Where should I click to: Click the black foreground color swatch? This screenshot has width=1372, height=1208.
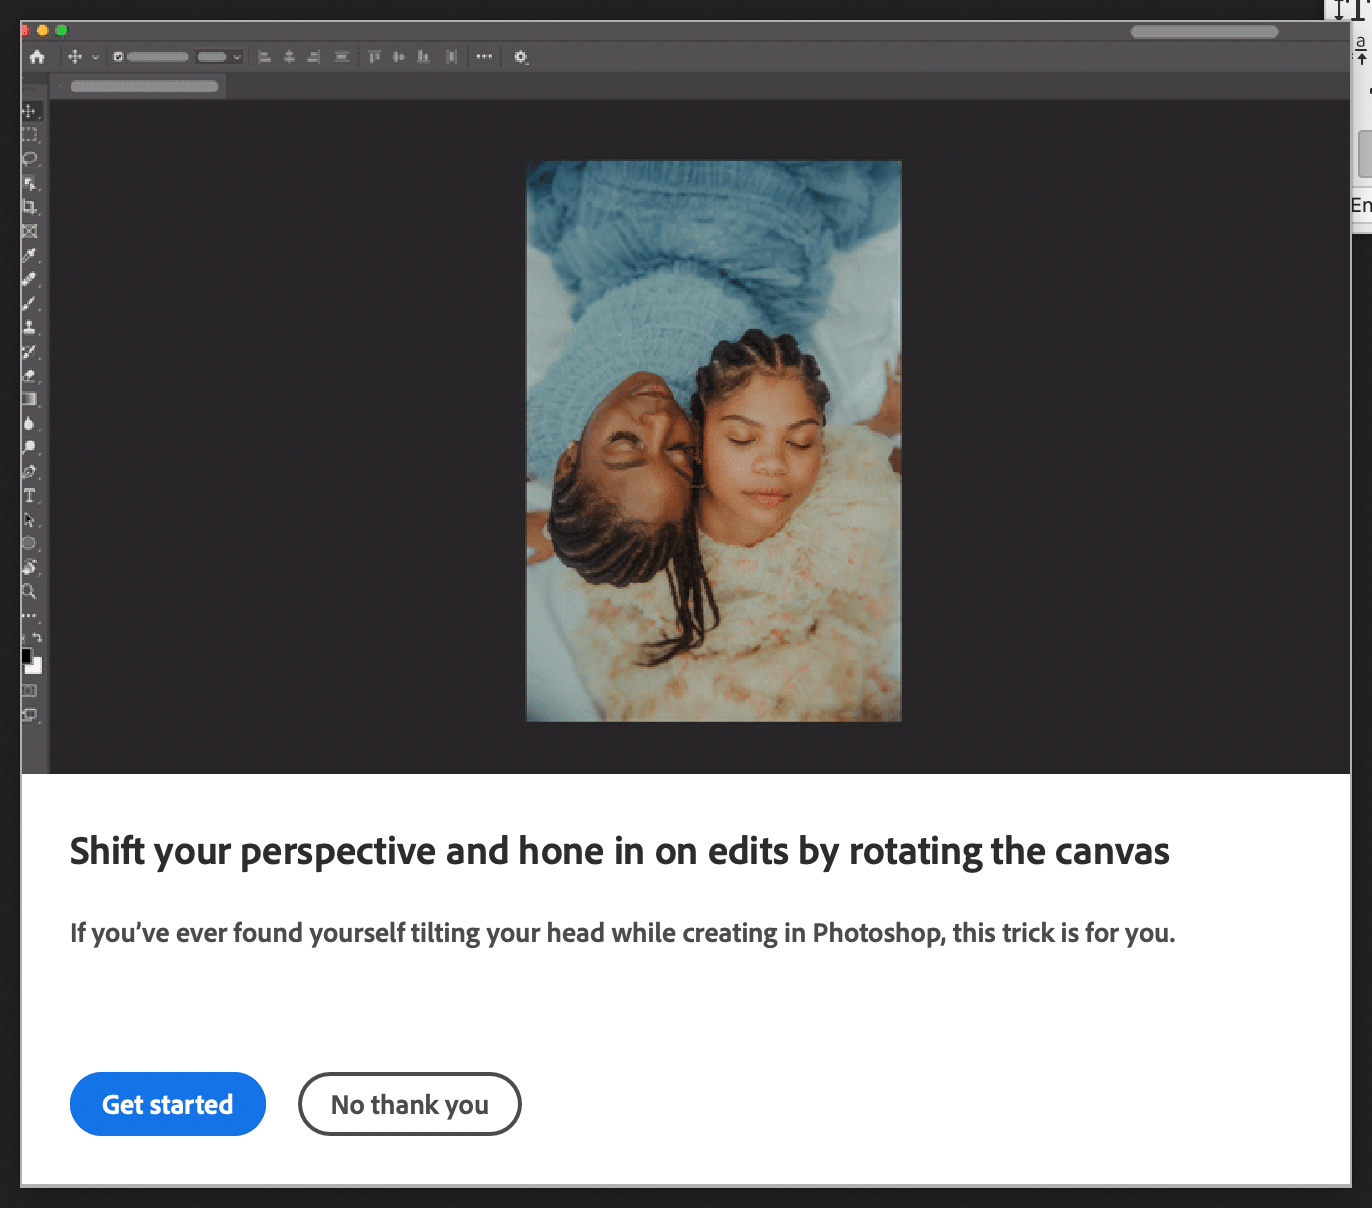tap(26, 656)
